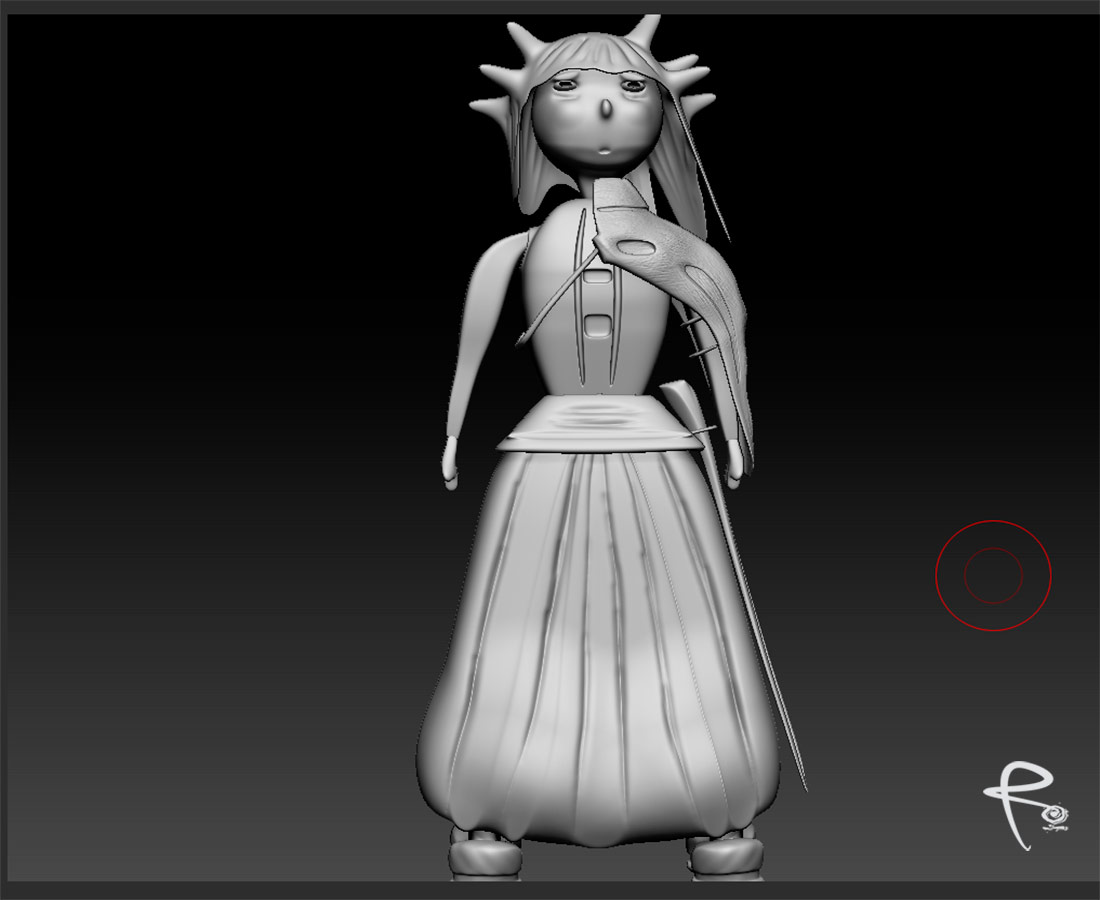
Task: Click the waist sash above the skirt
Action: [x=598, y=423]
